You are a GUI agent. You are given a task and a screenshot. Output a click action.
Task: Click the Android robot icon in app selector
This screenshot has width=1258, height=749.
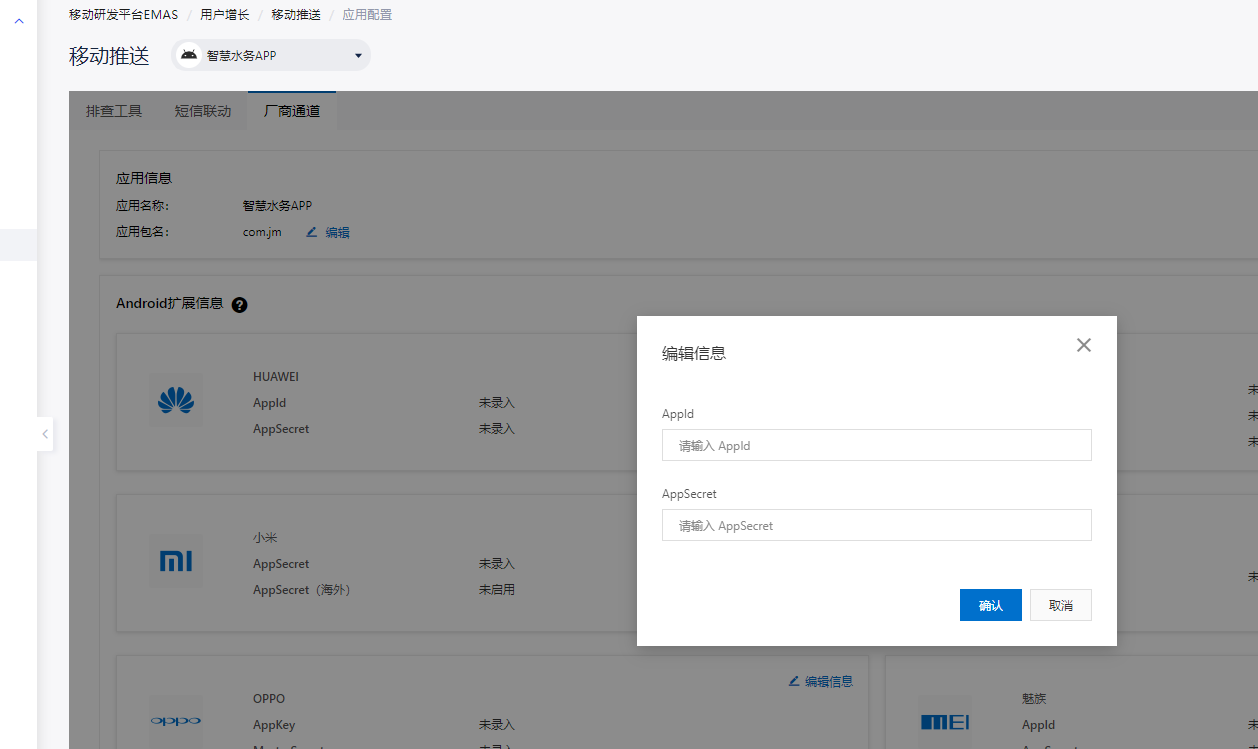188,55
